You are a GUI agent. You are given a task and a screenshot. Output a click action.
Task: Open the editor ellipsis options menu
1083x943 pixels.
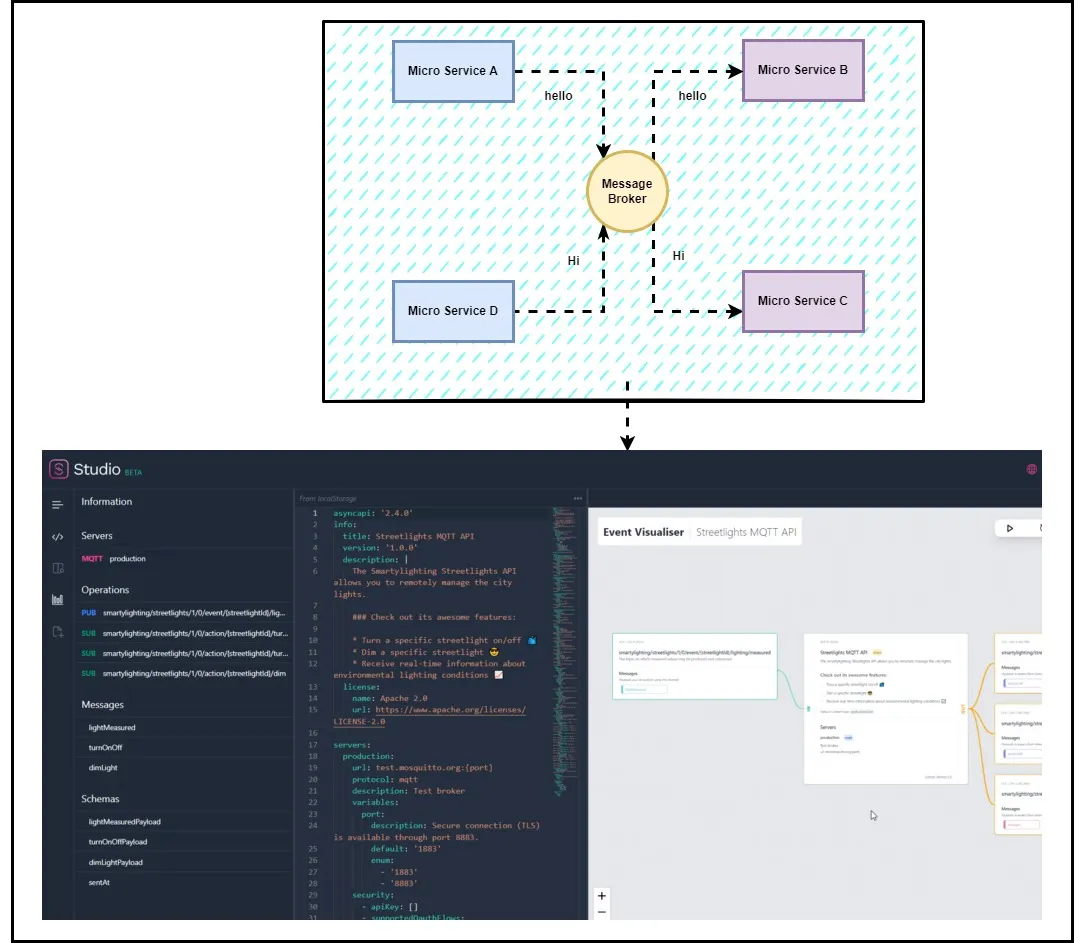pos(577,498)
